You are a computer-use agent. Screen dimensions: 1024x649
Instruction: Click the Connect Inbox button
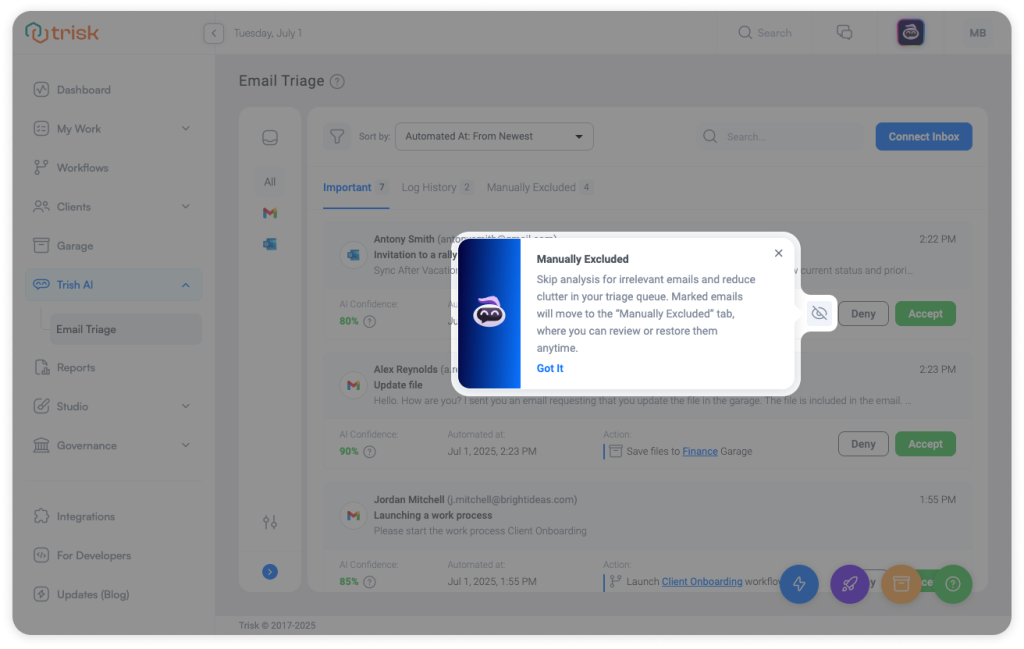tap(923, 136)
